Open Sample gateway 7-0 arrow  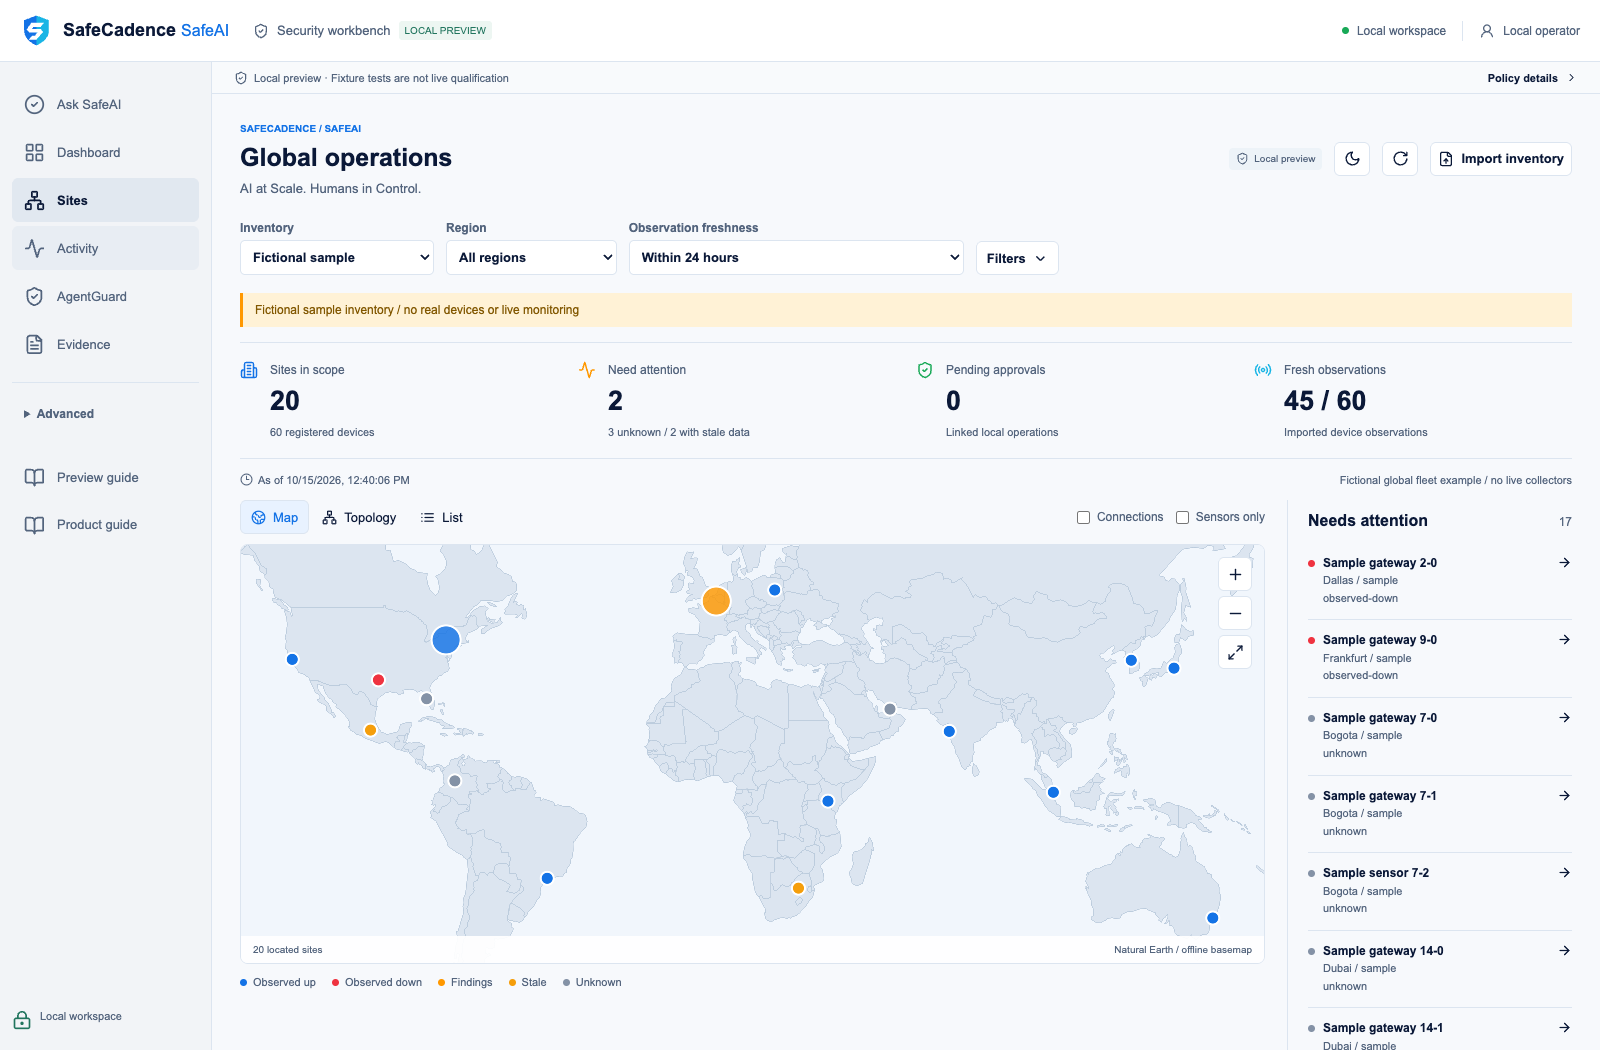point(1564,718)
